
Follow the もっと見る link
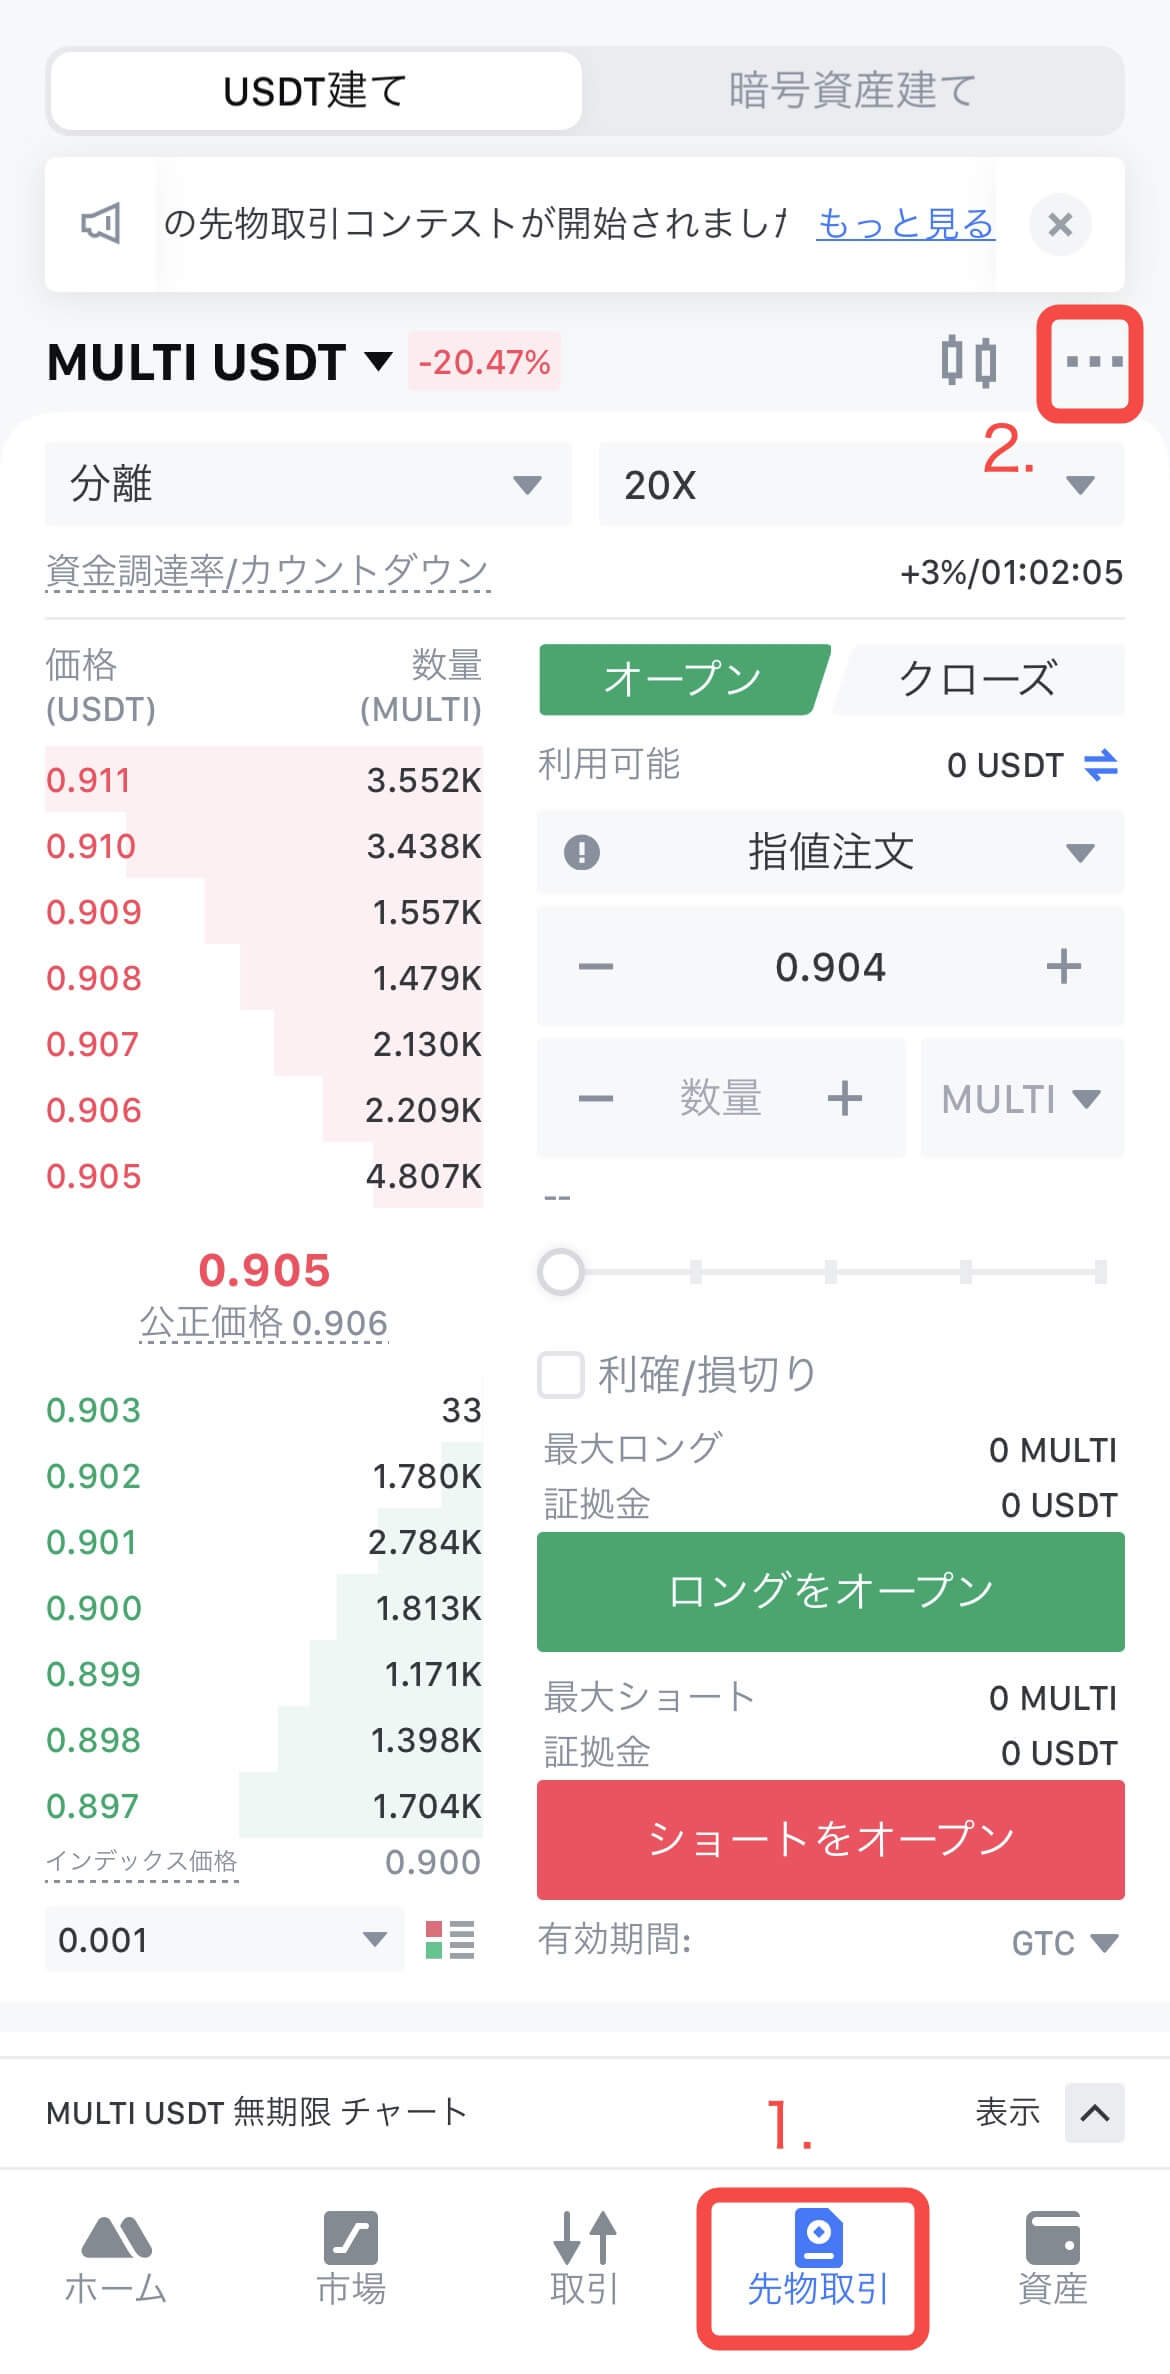coord(905,224)
